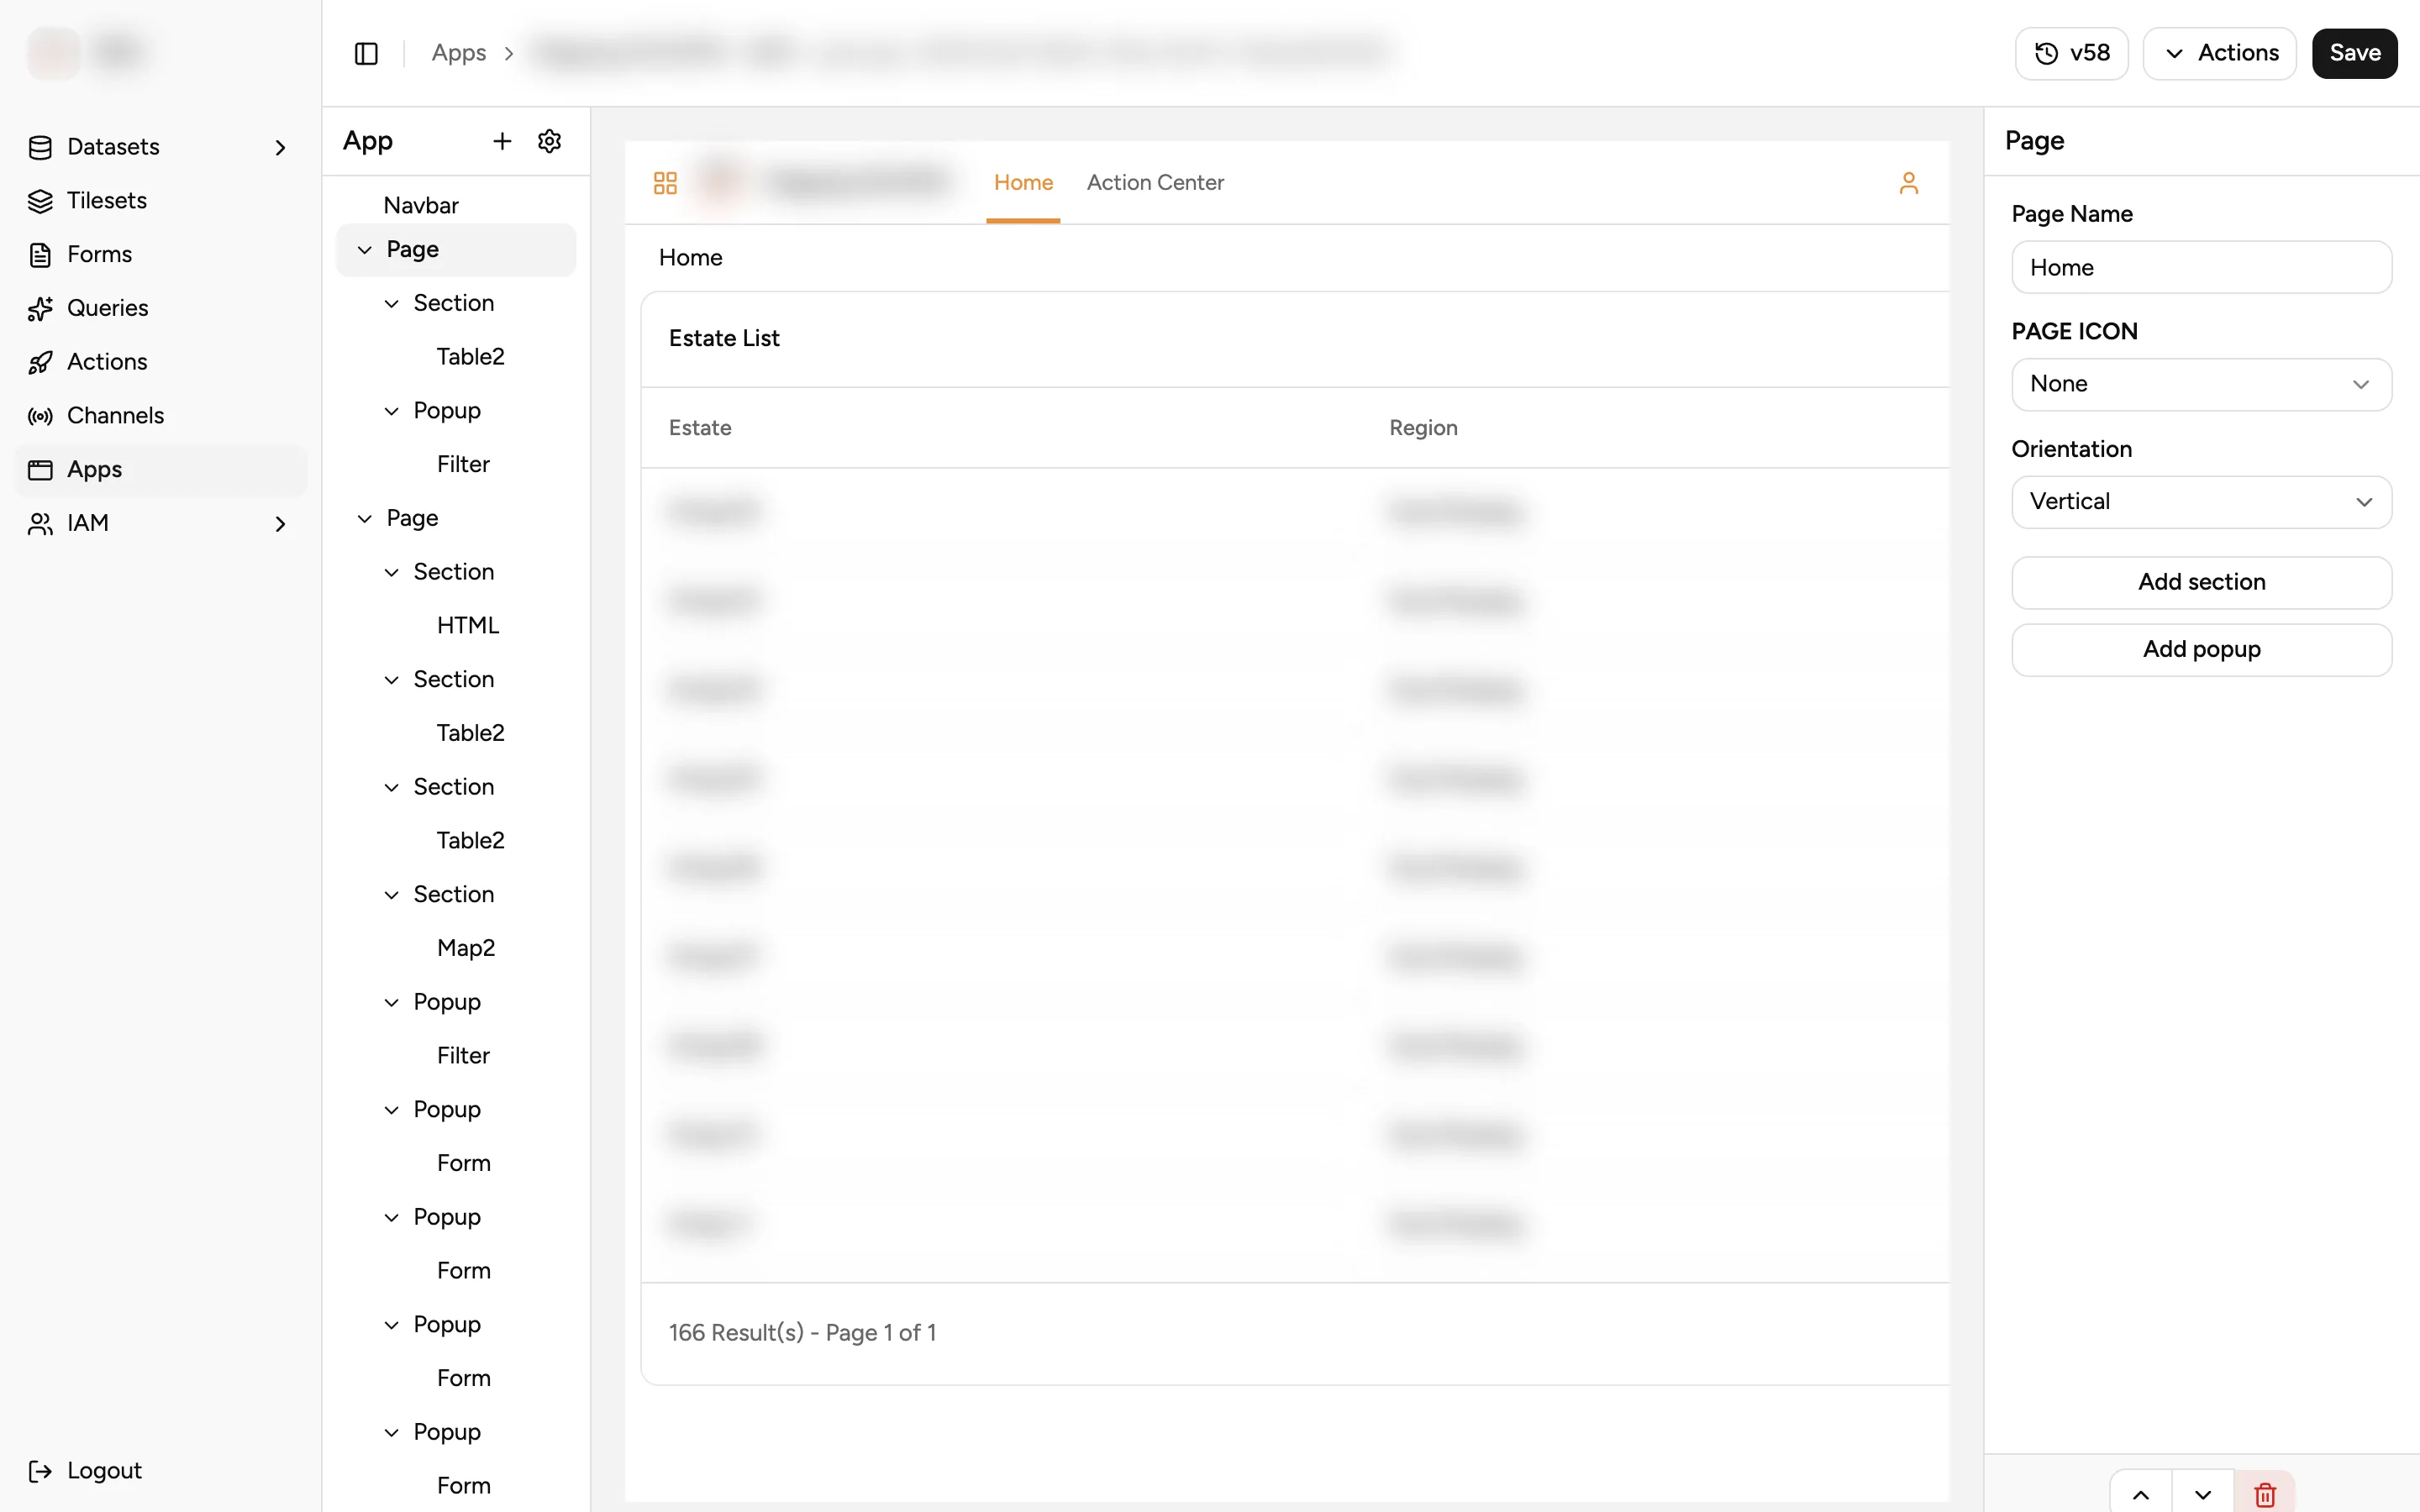Viewport: 2420px width, 1512px height.
Task: Open the IAM users icon
Action: [40, 524]
